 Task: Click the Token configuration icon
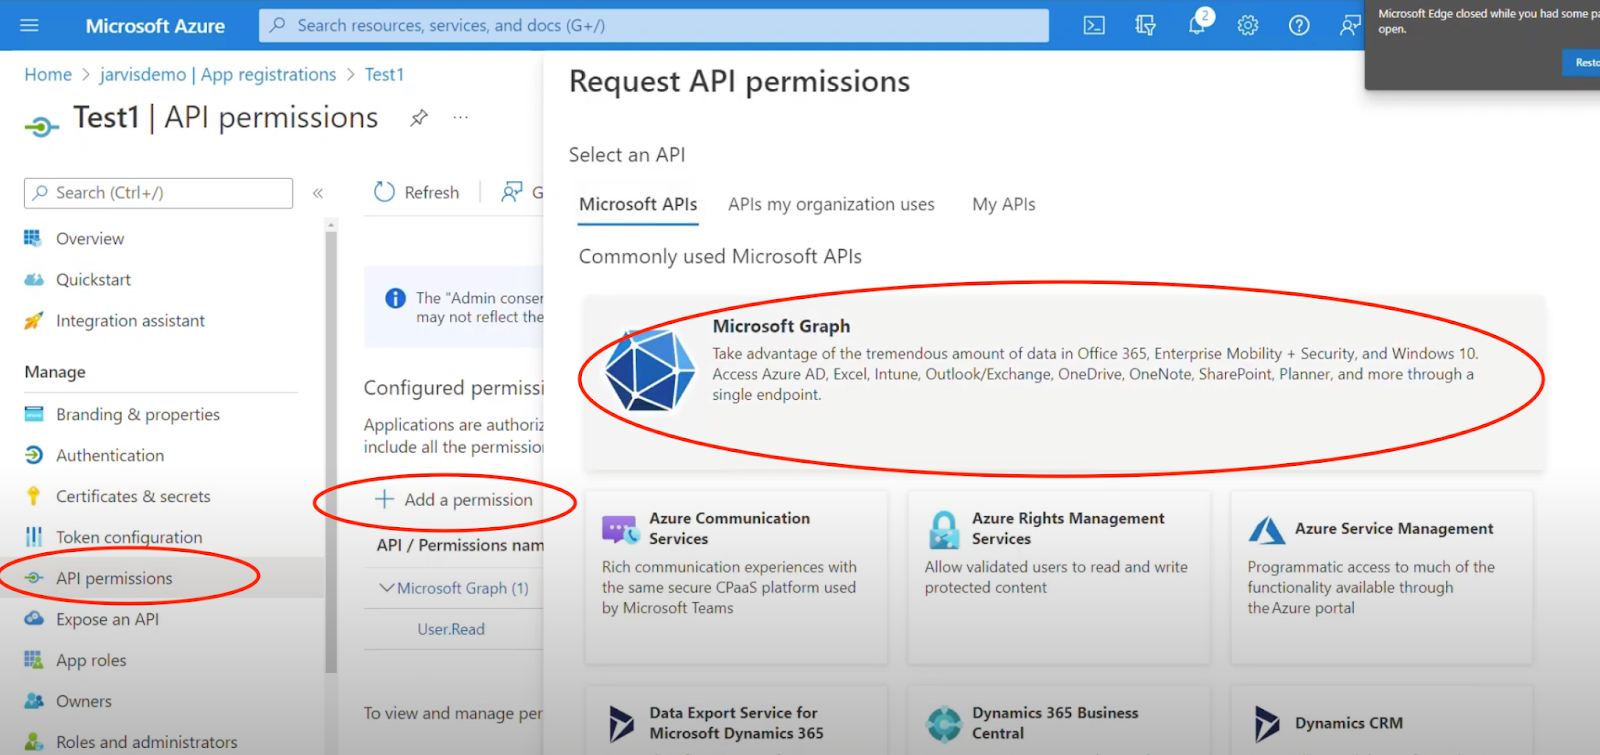coord(33,537)
